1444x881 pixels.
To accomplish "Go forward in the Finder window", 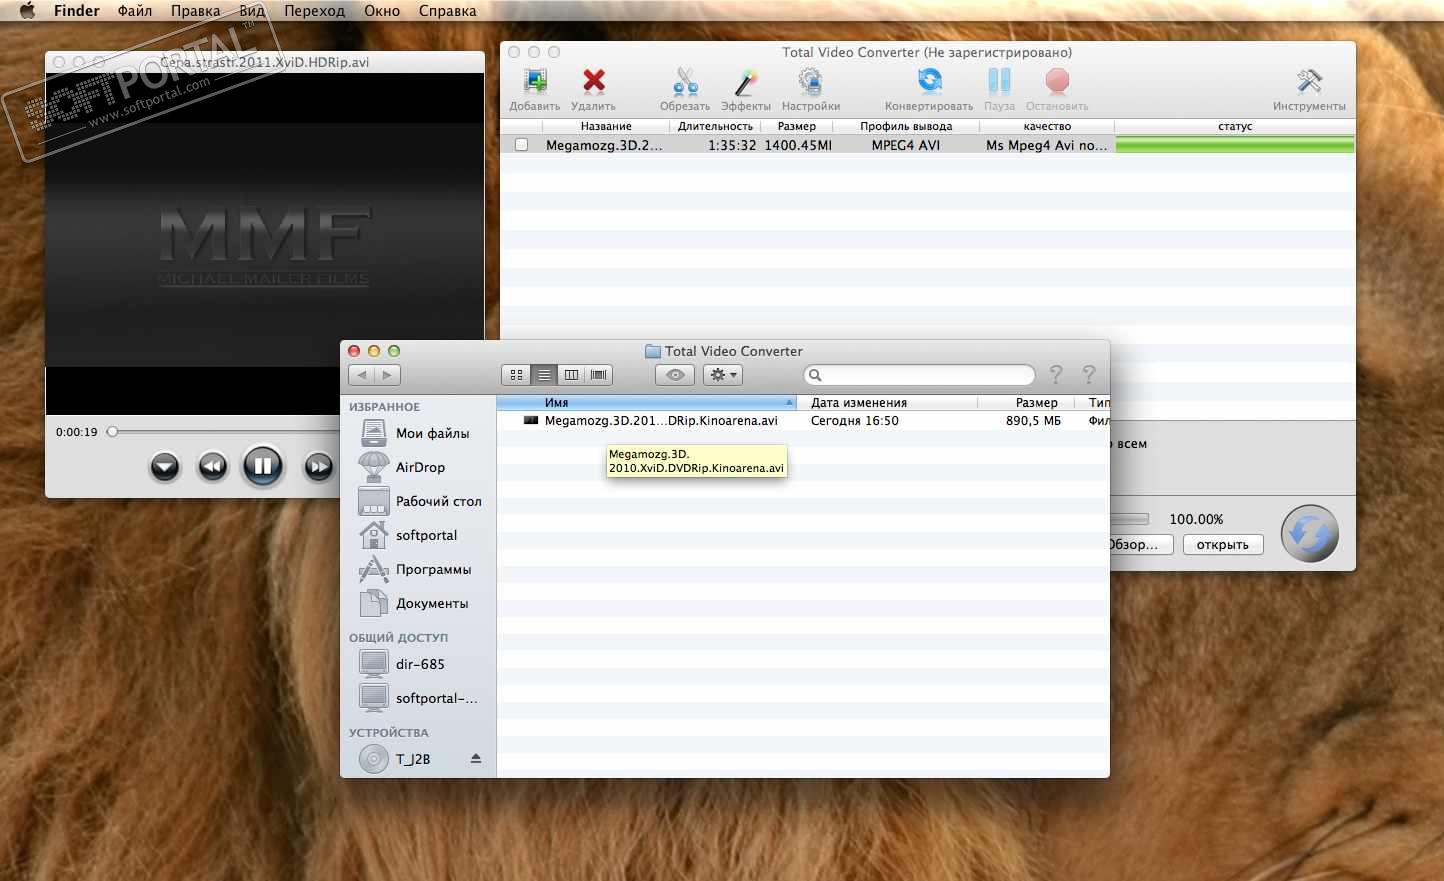I will pos(388,375).
